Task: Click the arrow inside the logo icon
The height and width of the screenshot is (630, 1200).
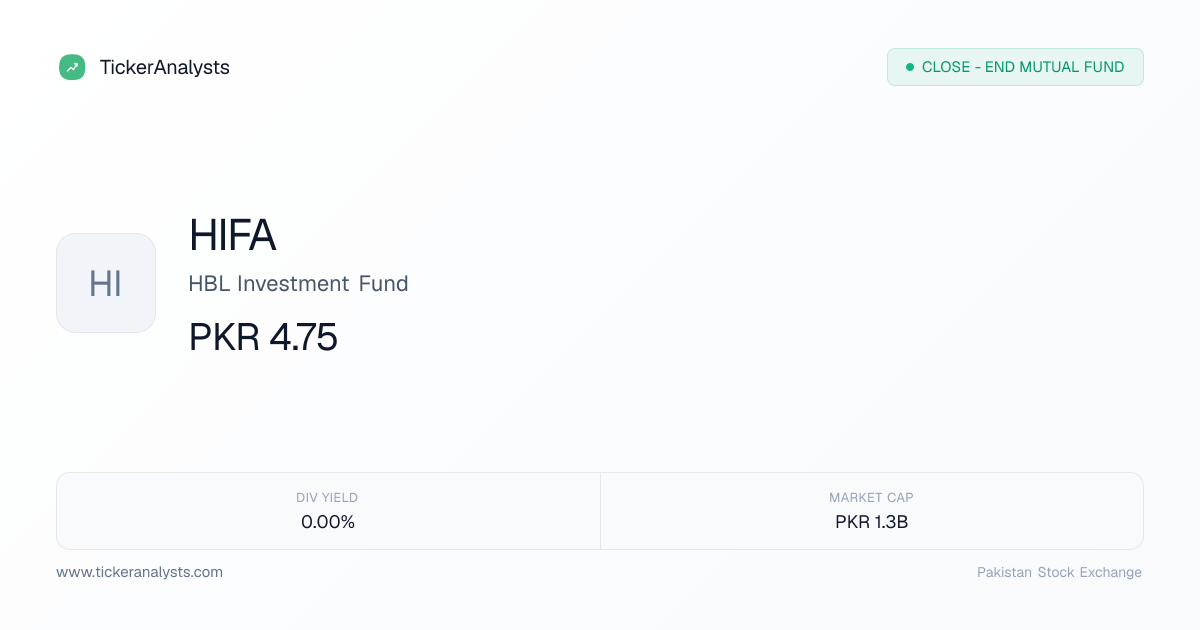Action: pos(72,67)
